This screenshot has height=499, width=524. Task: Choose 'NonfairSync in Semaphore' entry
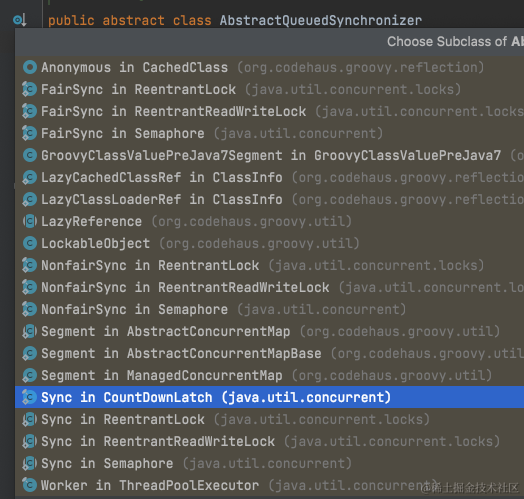[x=269, y=309]
